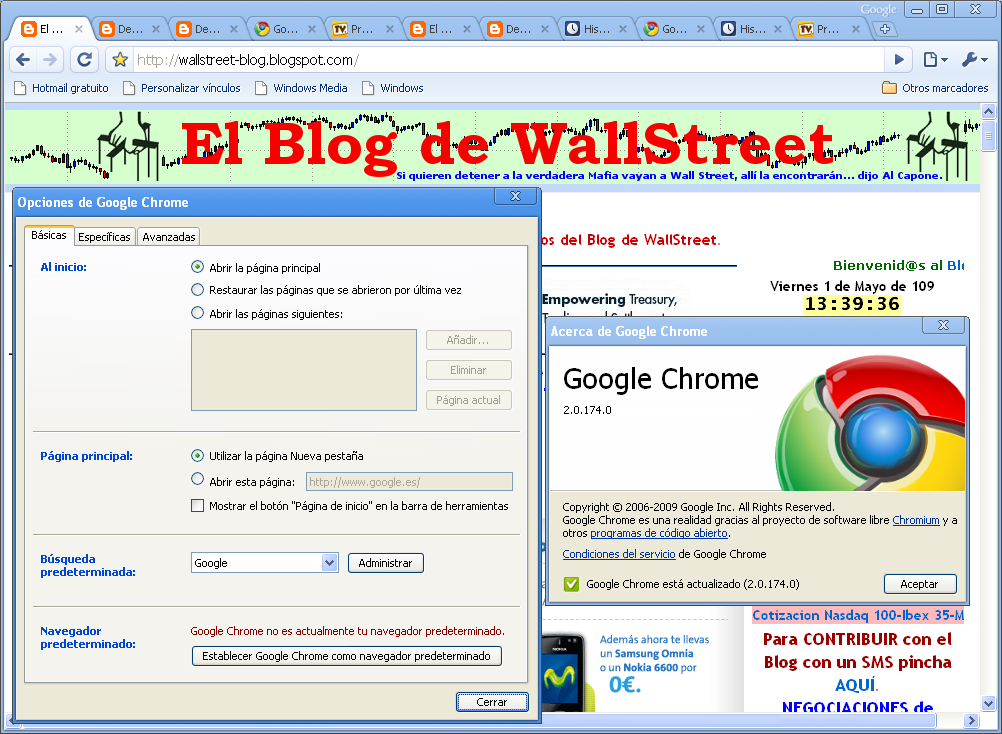
Task: Click the "Cotizacion Nasdaq 100-Ibex 35" heading
Action: point(858,615)
